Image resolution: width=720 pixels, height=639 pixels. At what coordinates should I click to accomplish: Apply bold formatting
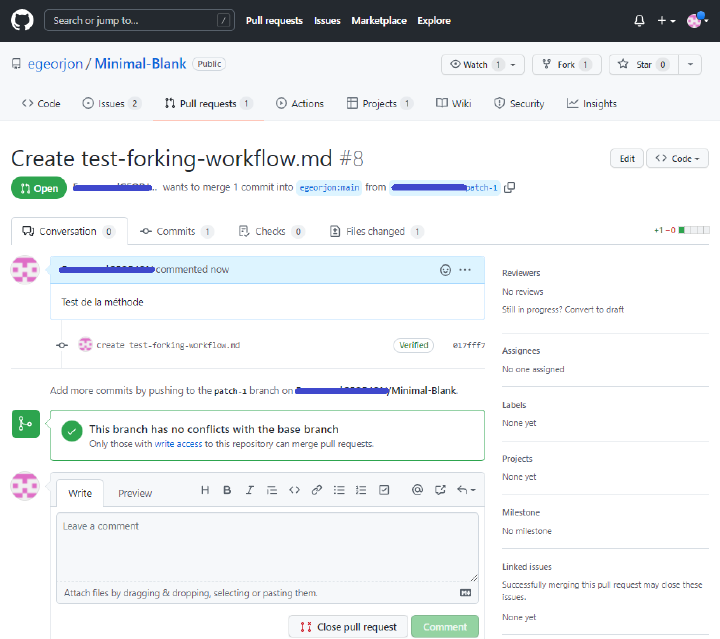[227, 490]
